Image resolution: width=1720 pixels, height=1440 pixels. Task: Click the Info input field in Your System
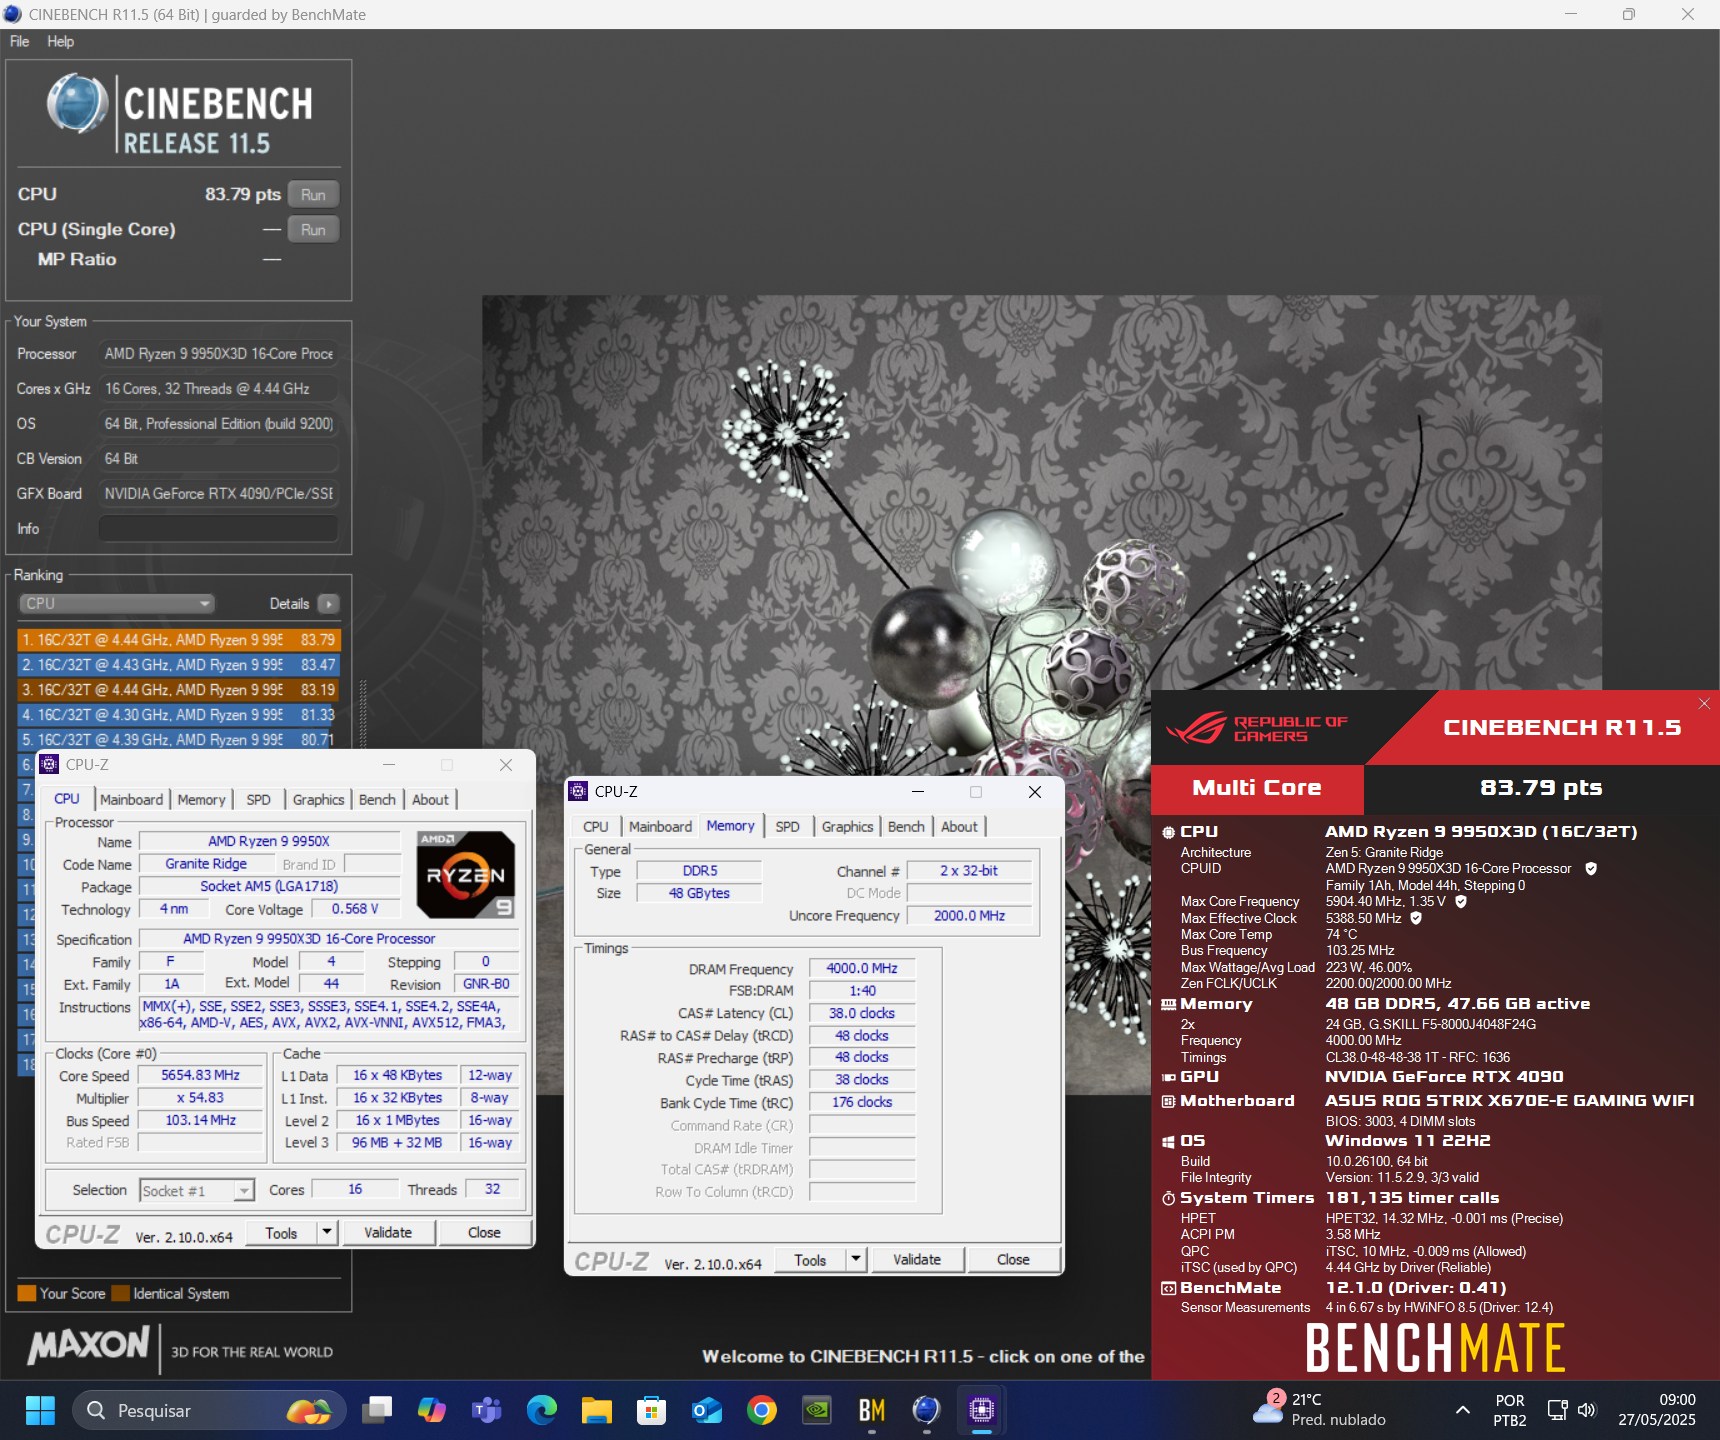(x=218, y=528)
